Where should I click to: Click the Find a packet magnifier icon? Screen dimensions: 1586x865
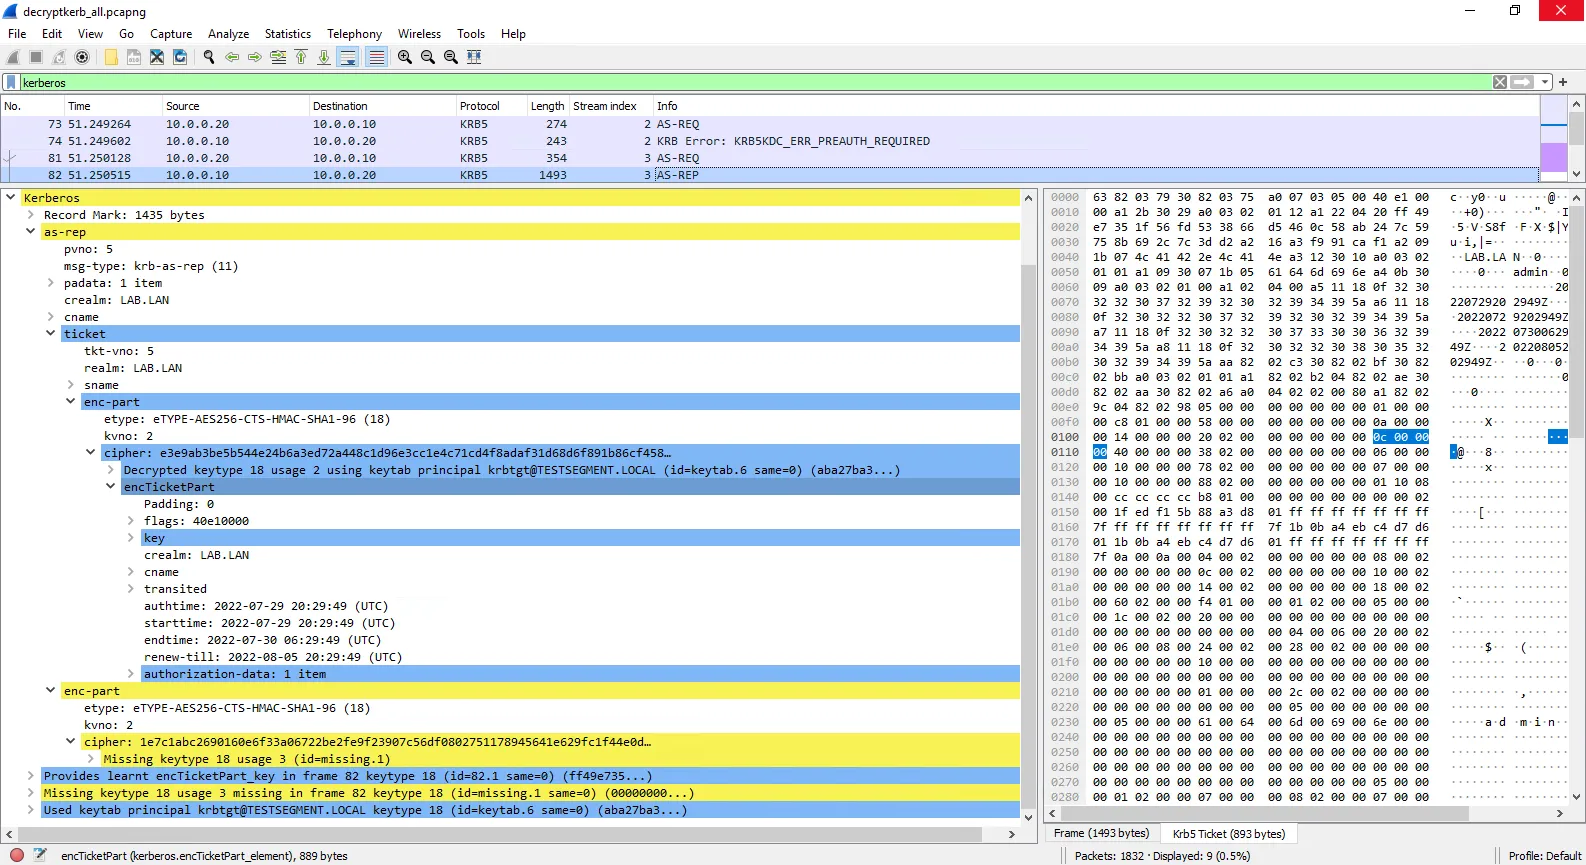[x=209, y=57]
